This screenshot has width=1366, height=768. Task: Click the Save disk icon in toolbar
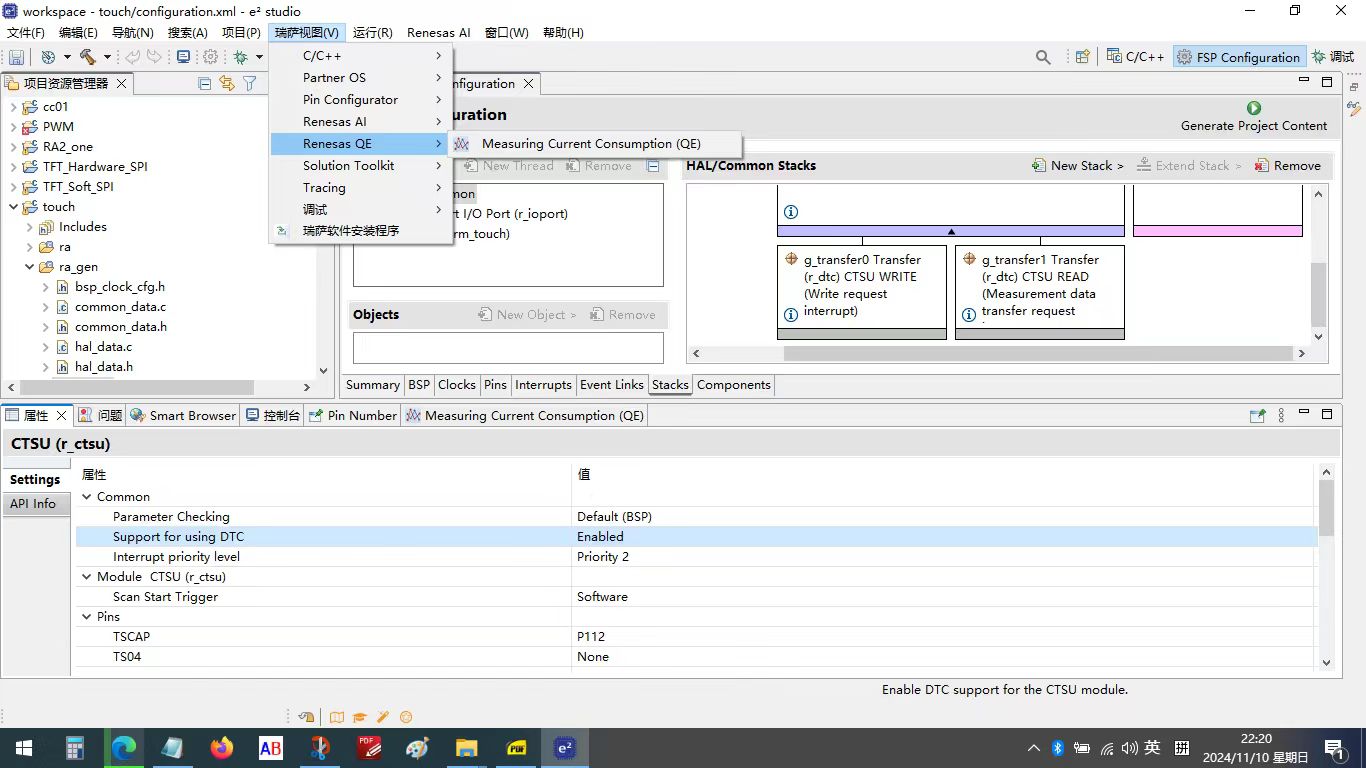pyautogui.click(x=16, y=57)
